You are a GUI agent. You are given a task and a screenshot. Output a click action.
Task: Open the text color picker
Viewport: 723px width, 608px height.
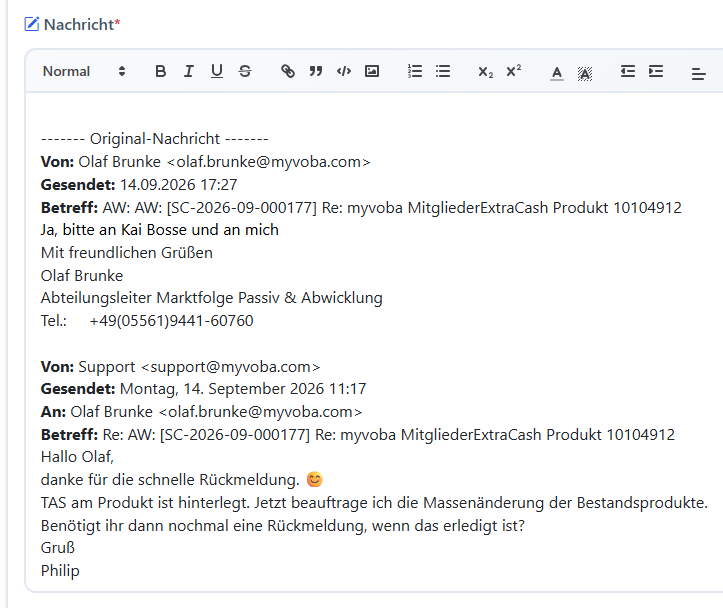click(557, 73)
